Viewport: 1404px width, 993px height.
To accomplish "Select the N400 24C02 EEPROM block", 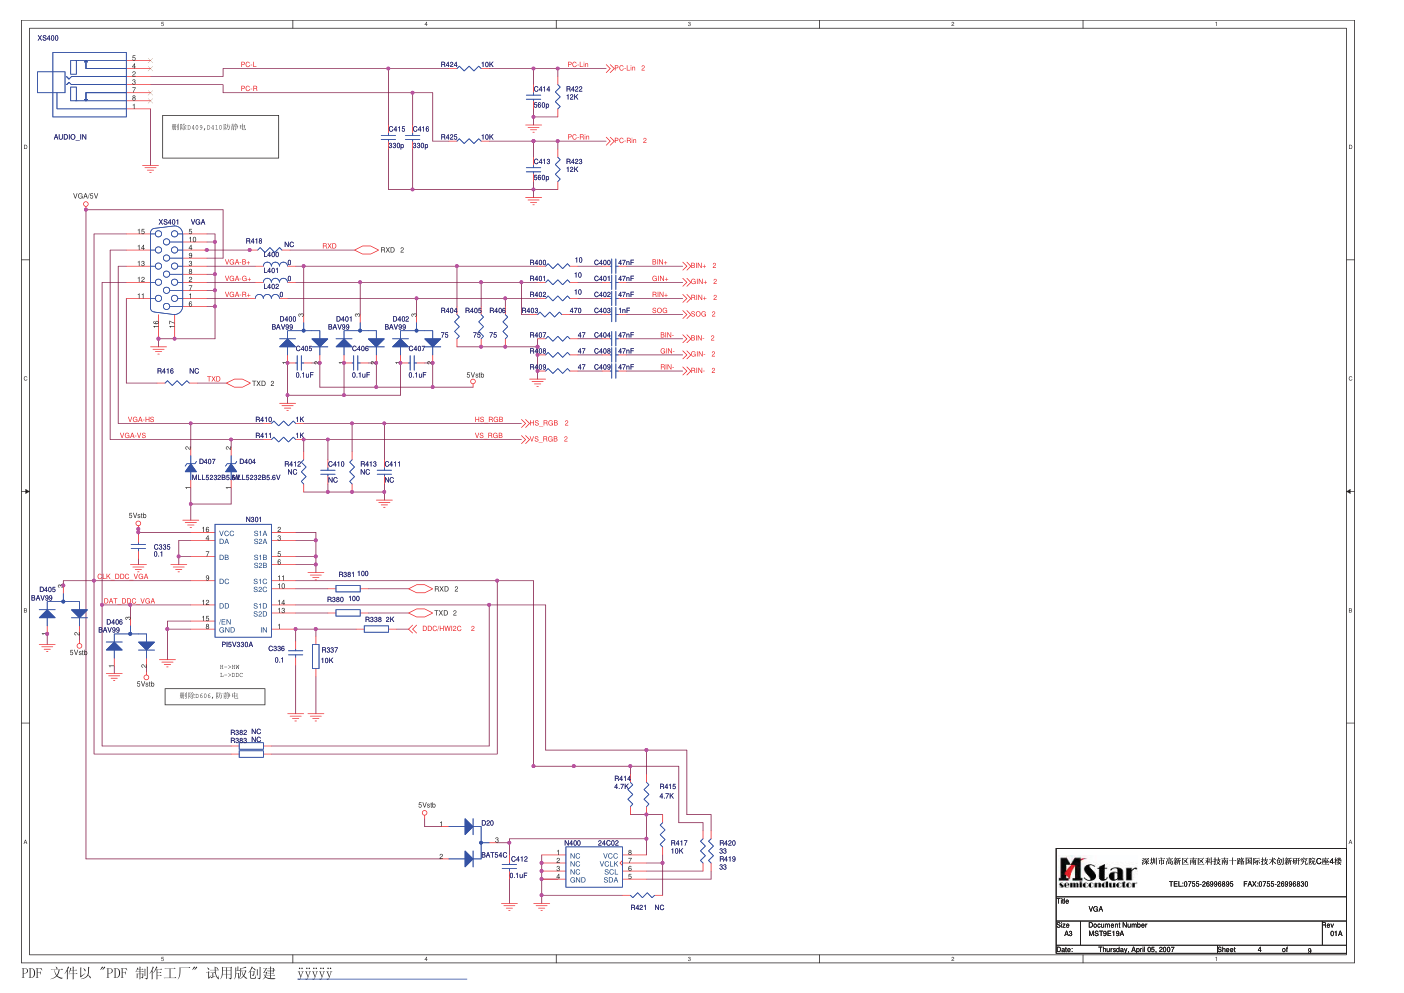I will point(594,867).
